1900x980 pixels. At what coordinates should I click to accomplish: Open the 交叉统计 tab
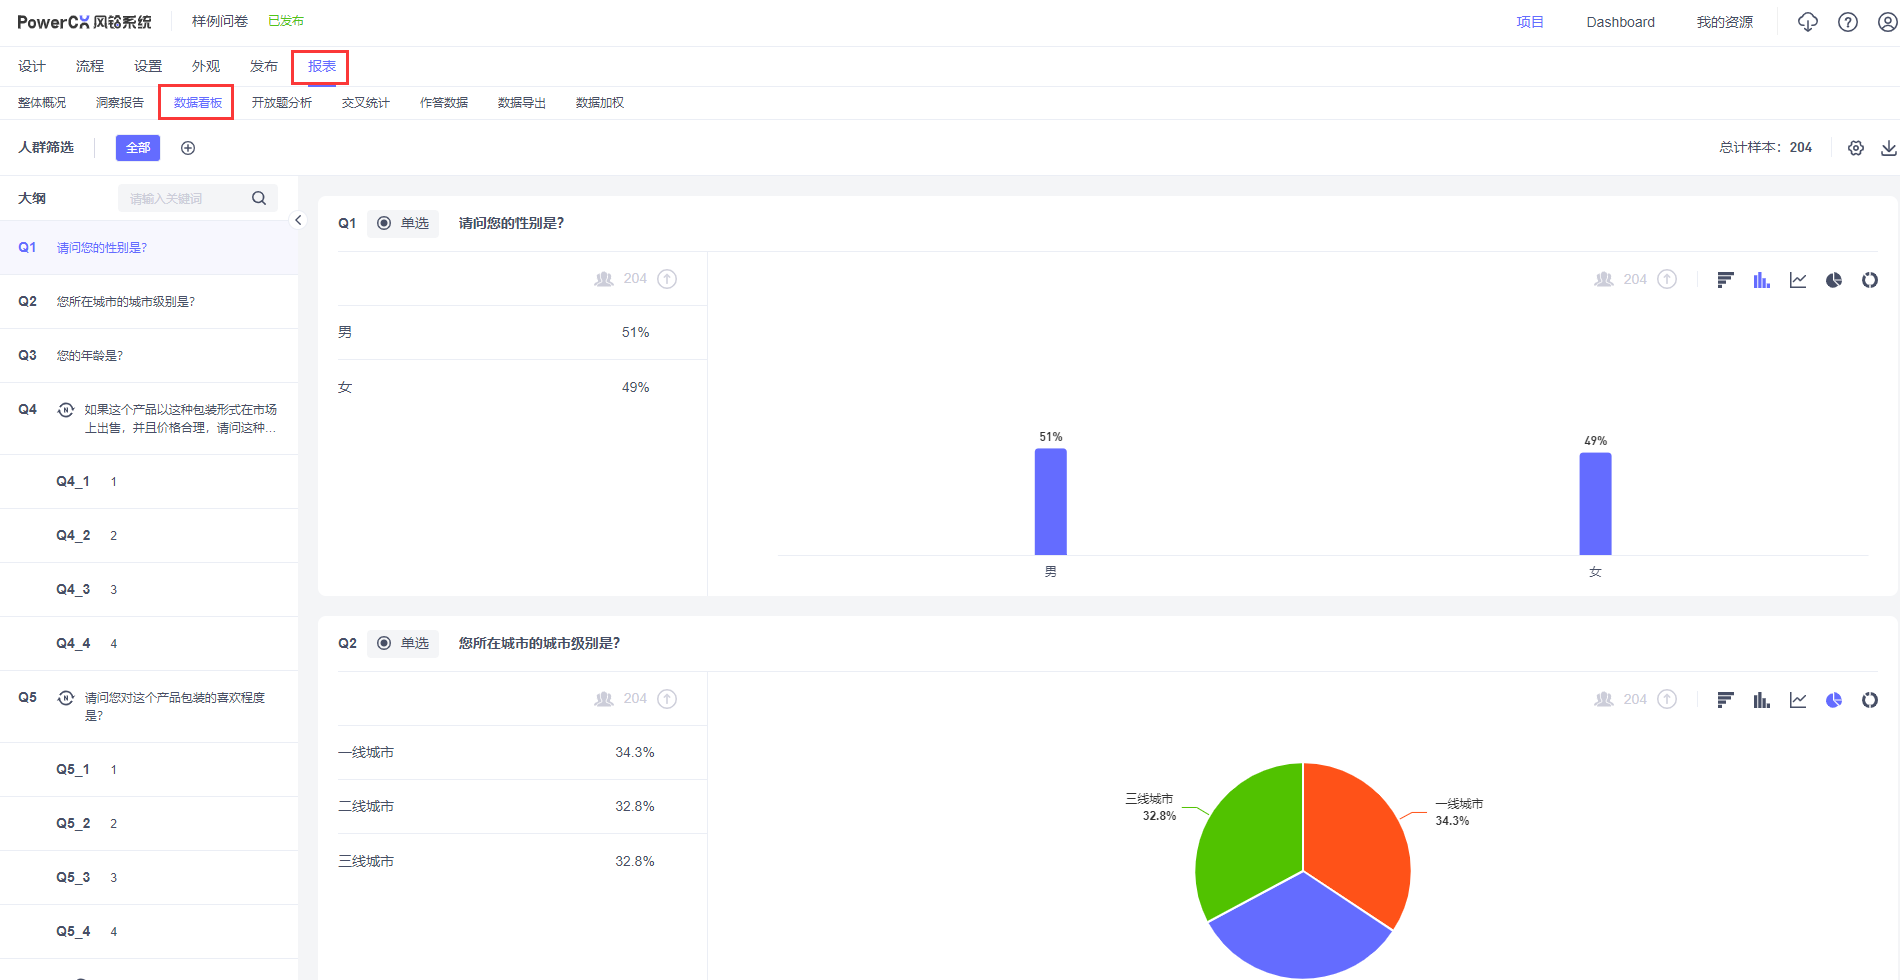365,103
